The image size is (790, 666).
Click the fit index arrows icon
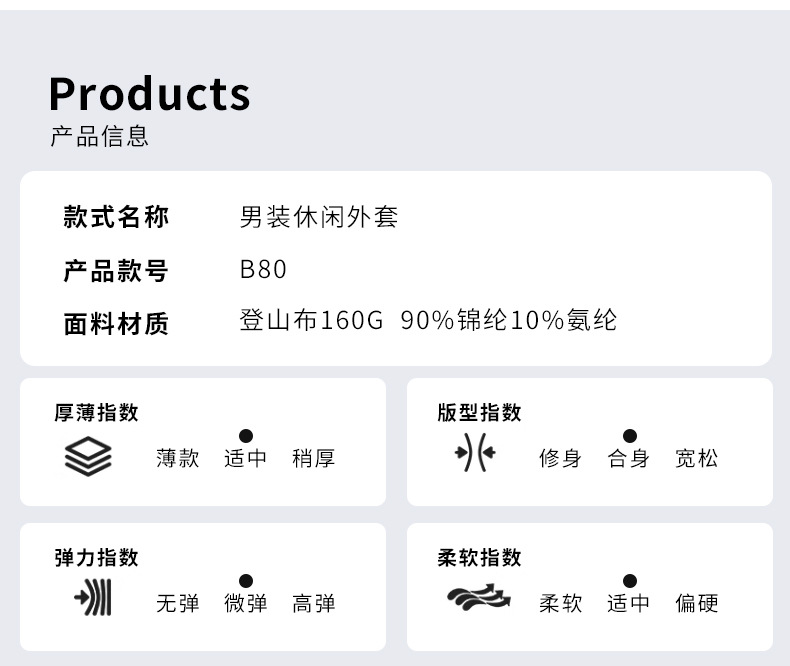tap(475, 455)
